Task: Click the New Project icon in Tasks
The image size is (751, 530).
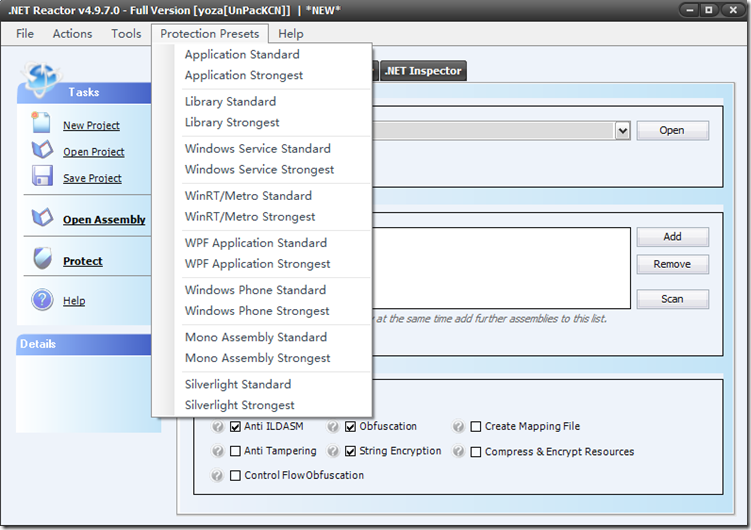Action: click(42, 123)
